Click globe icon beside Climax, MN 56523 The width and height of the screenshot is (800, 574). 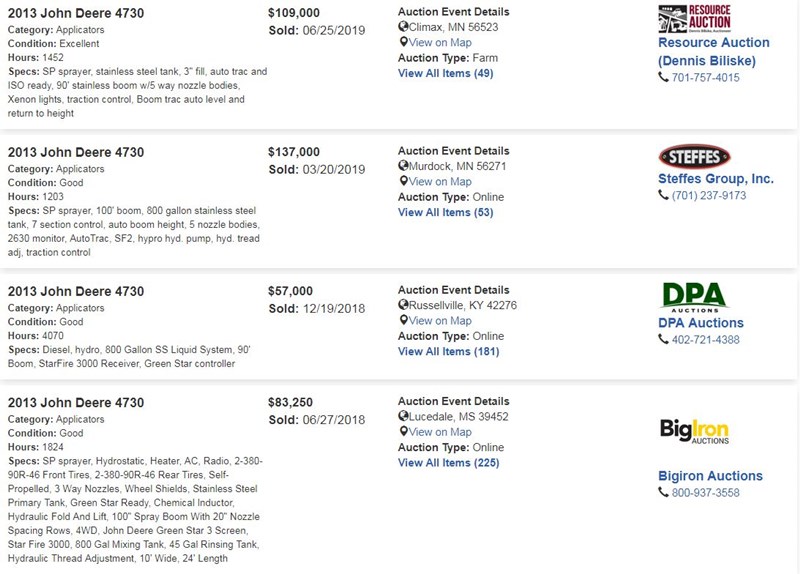[x=403, y=27]
